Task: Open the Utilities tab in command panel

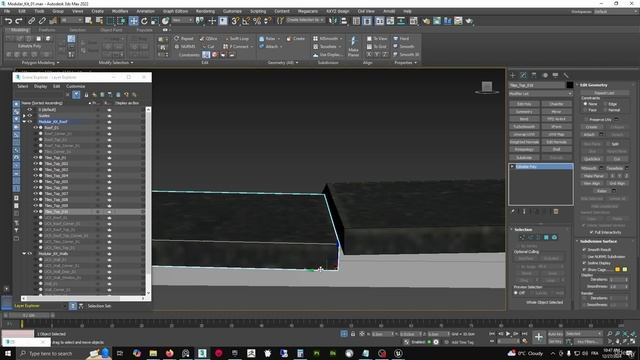Action: [566, 76]
